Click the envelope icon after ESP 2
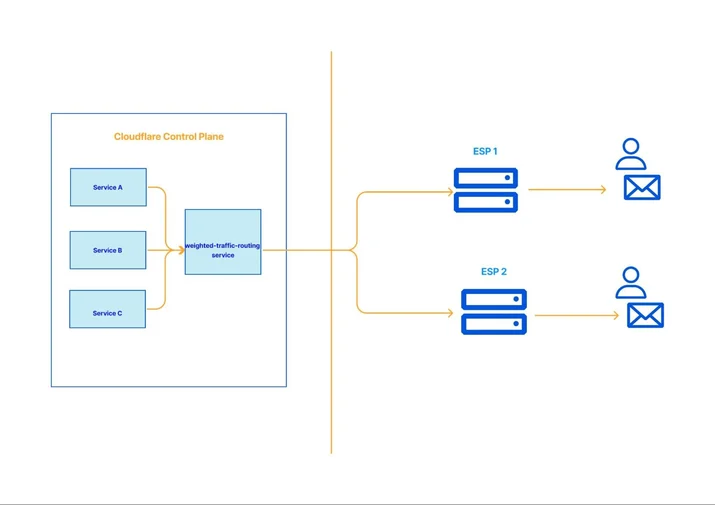 pos(645,315)
